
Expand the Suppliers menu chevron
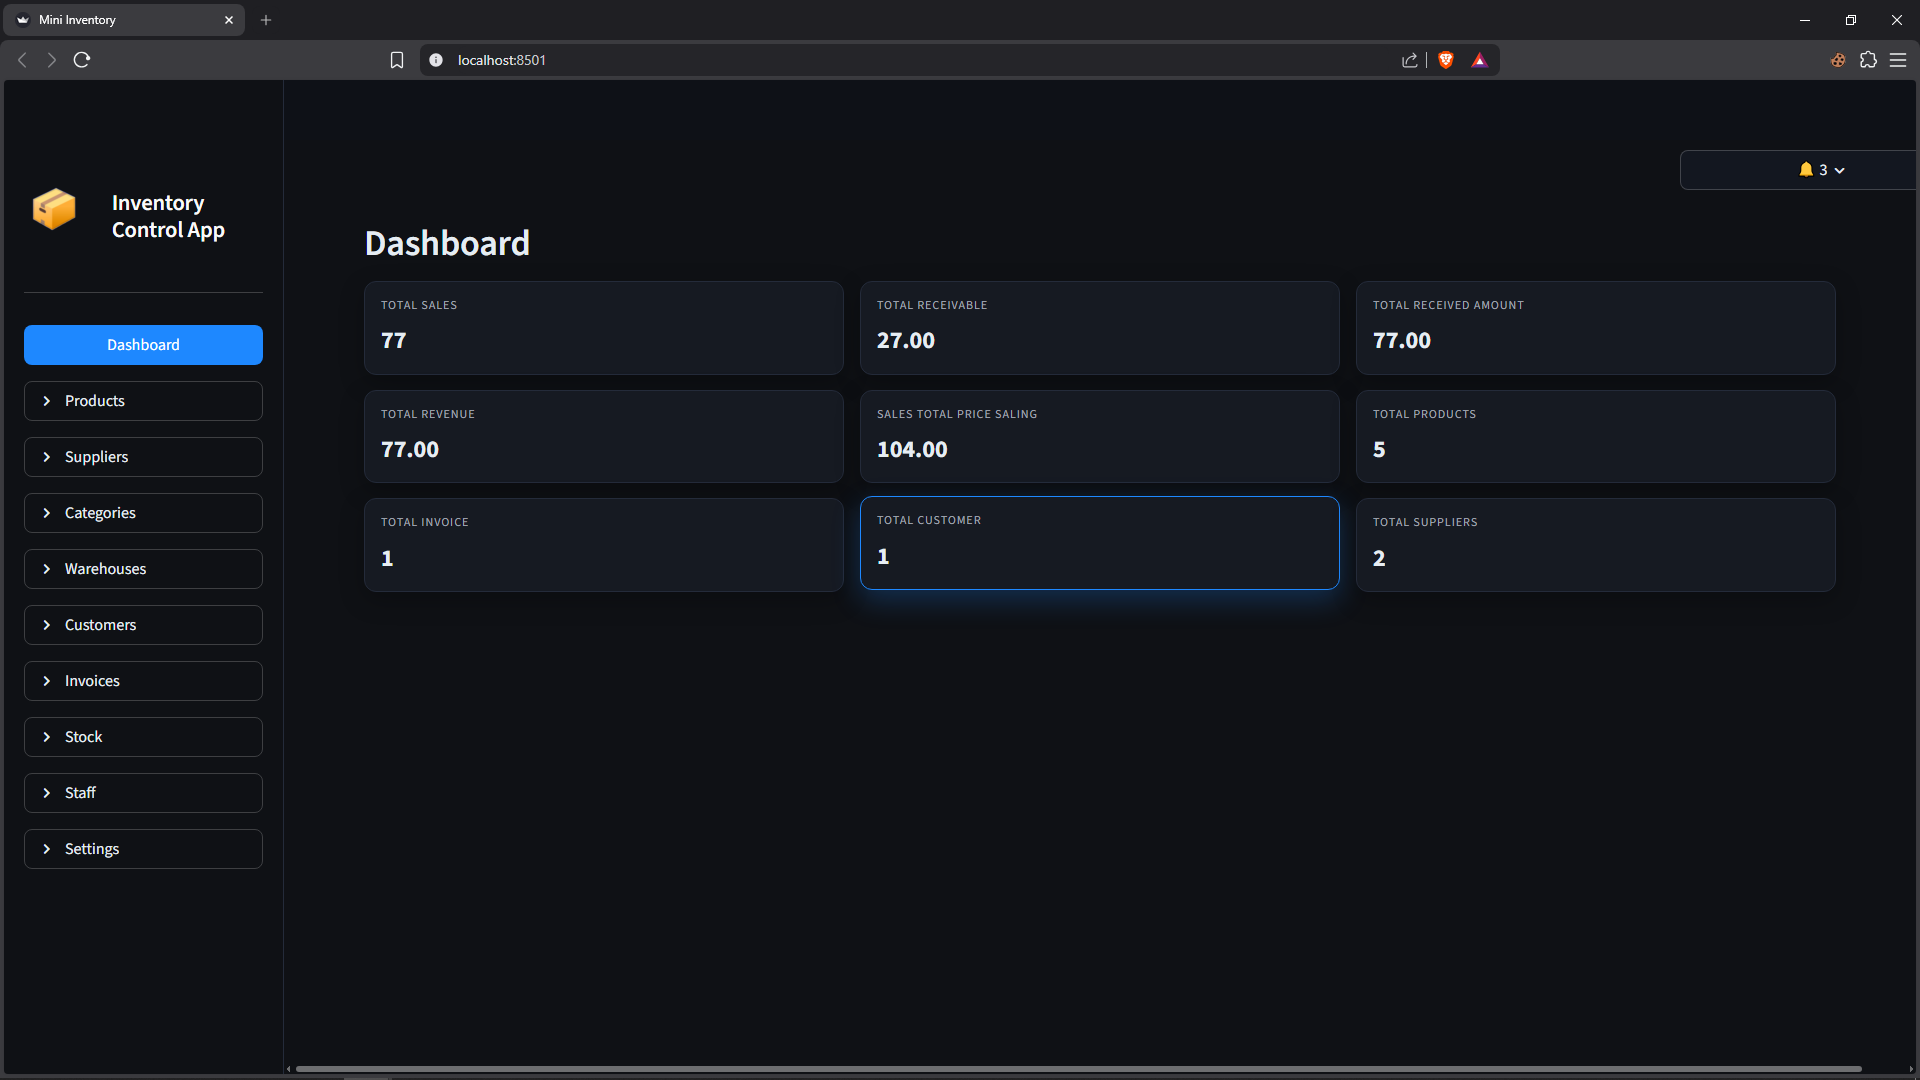(47, 457)
